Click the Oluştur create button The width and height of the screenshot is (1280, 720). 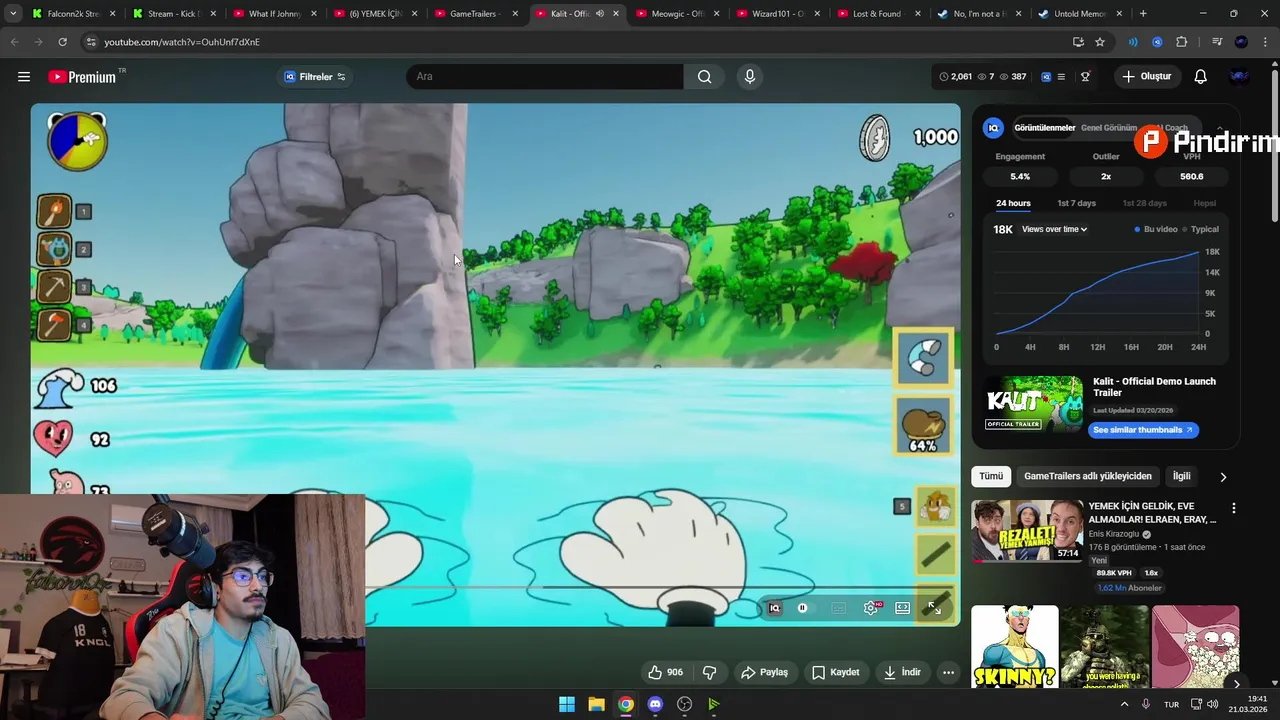(x=1147, y=77)
